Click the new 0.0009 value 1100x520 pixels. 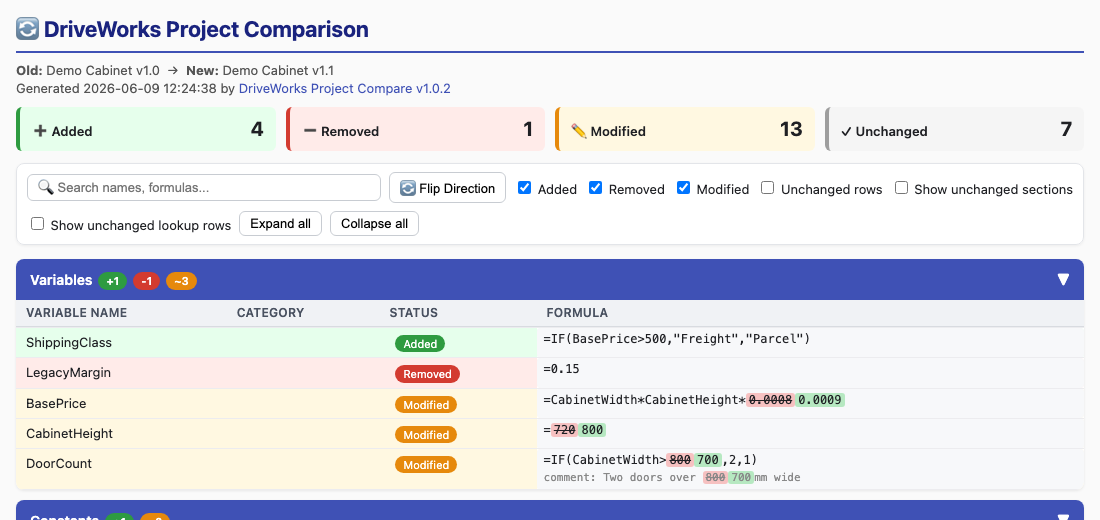pyautogui.click(x=820, y=400)
